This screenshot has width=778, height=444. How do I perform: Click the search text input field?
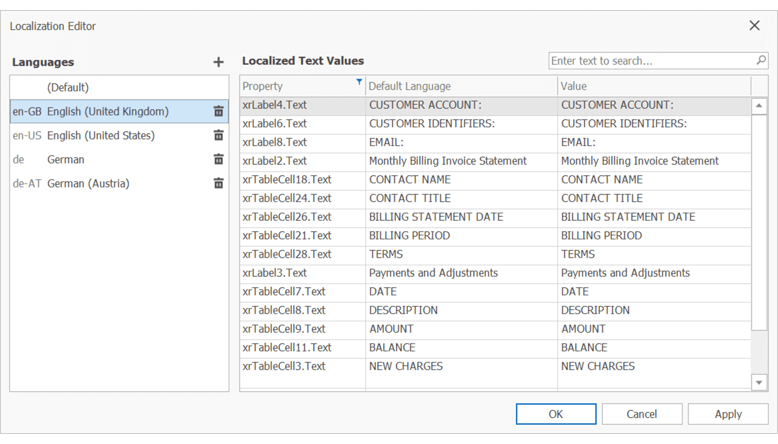click(650, 61)
